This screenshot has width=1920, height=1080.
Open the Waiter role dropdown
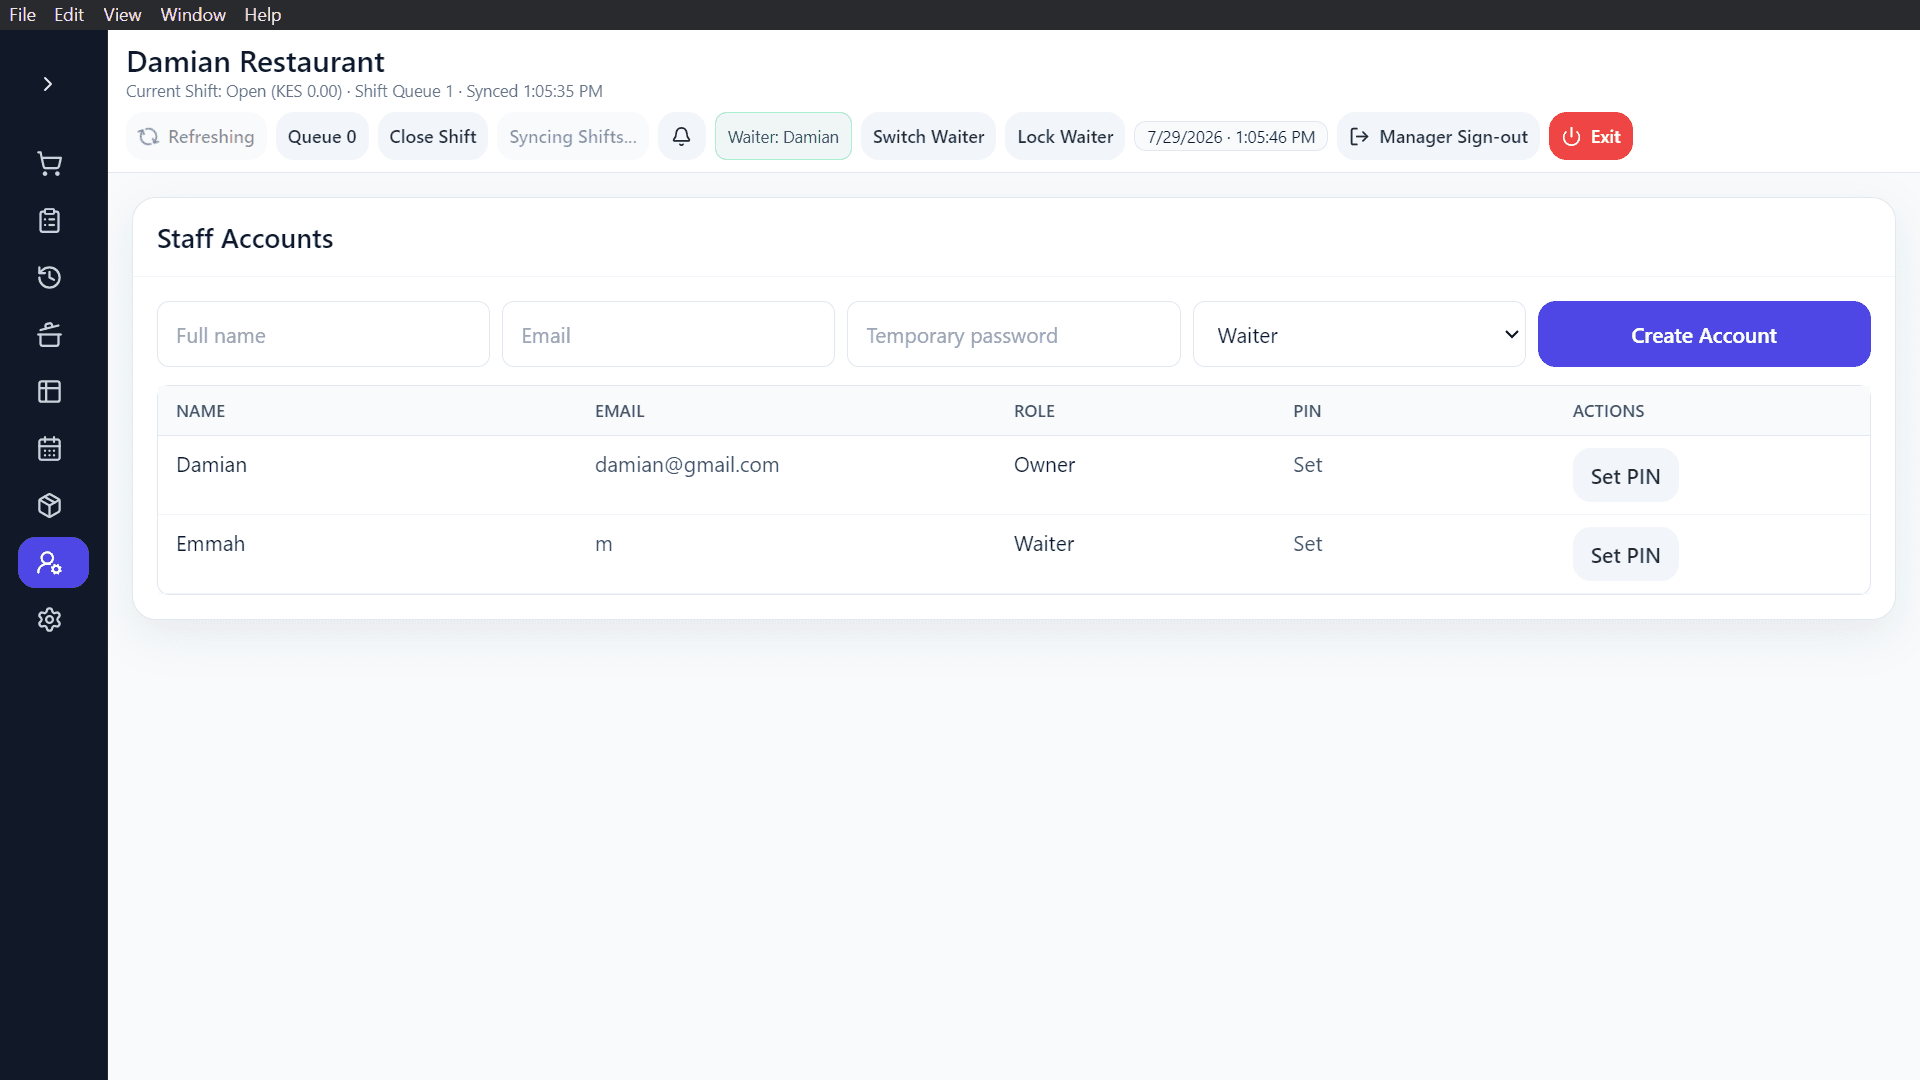1359,335
